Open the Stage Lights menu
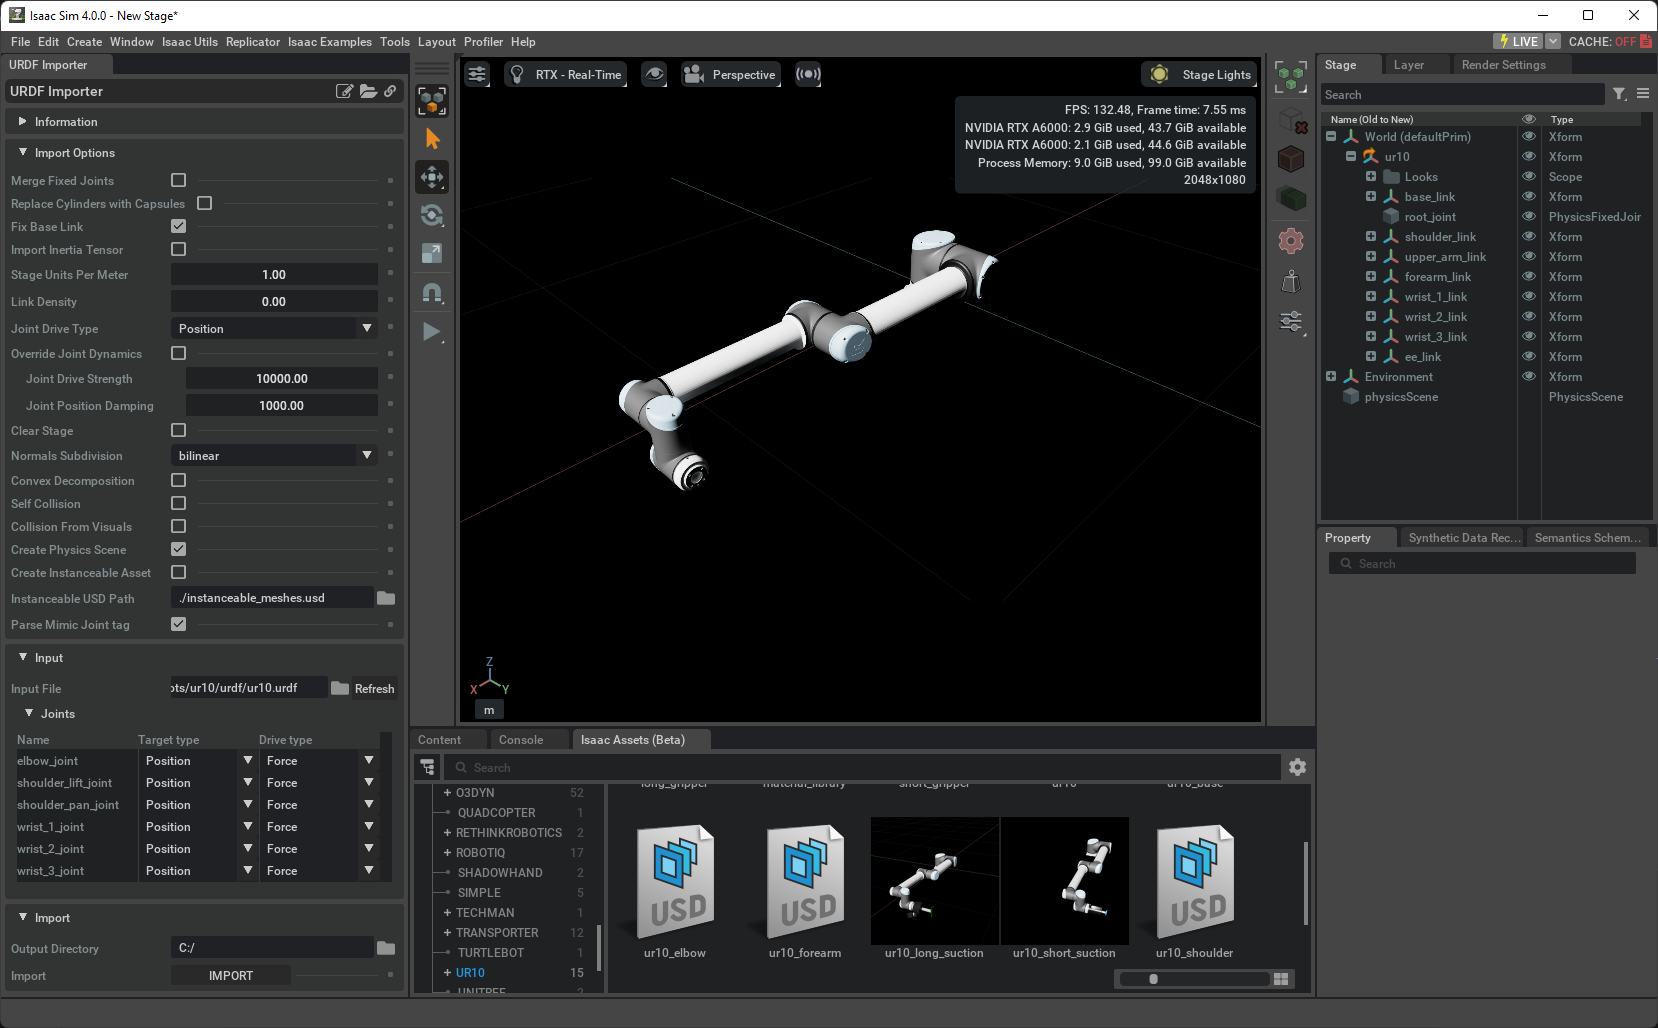The height and width of the screenshot is (1028, 1658). [x=1199, y=74]
